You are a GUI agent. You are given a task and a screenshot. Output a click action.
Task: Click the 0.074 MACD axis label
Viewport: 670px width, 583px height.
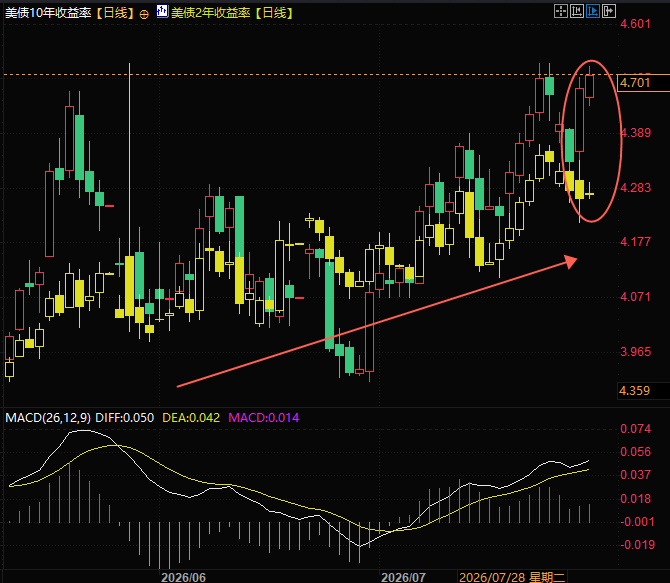point(635,428)
